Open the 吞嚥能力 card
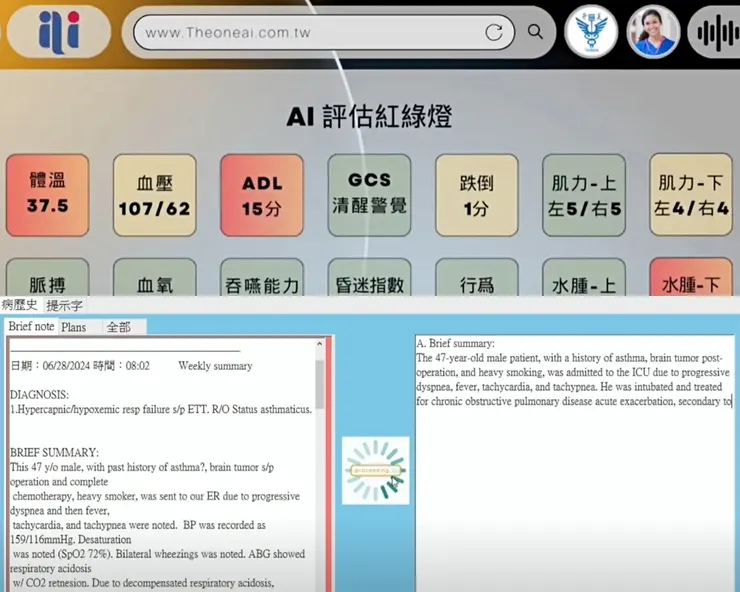This screenshot has width=740, height=592. click(x=262, y=278)
